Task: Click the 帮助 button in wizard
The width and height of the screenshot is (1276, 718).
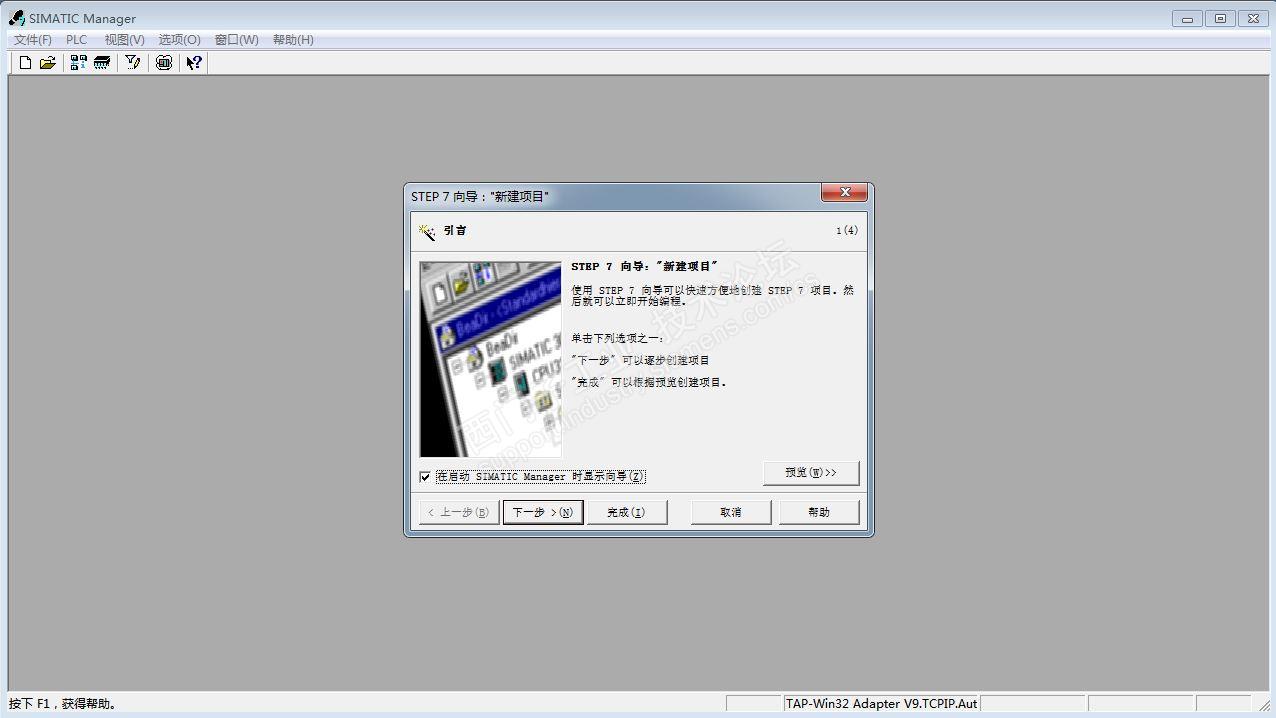Action: point(819,512)
